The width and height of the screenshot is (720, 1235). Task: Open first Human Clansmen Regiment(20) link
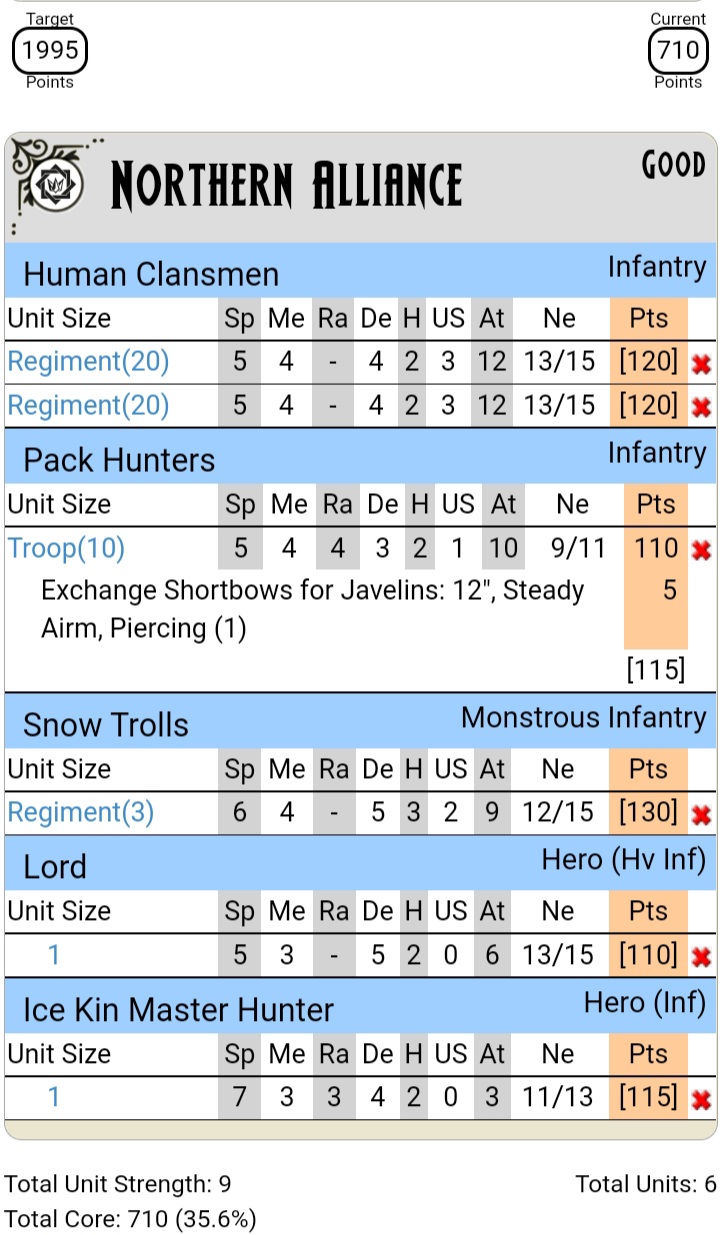pyautogui.click(x=88, y=362)
